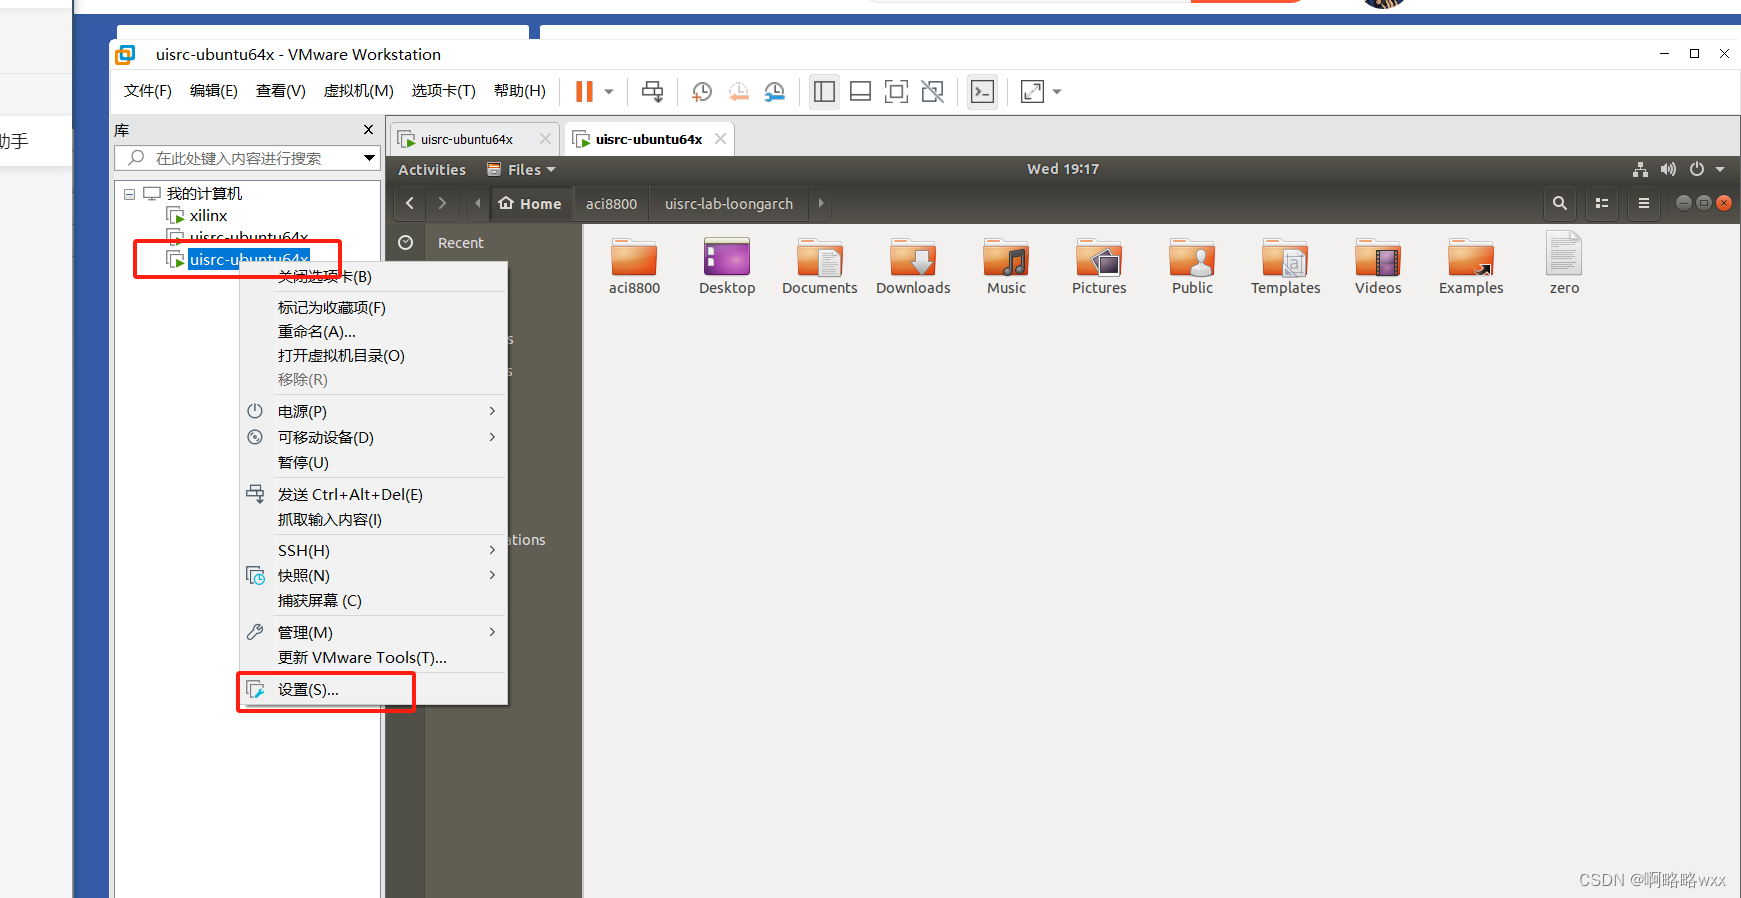Open the library search dropdown arrow

coord(369,158)
